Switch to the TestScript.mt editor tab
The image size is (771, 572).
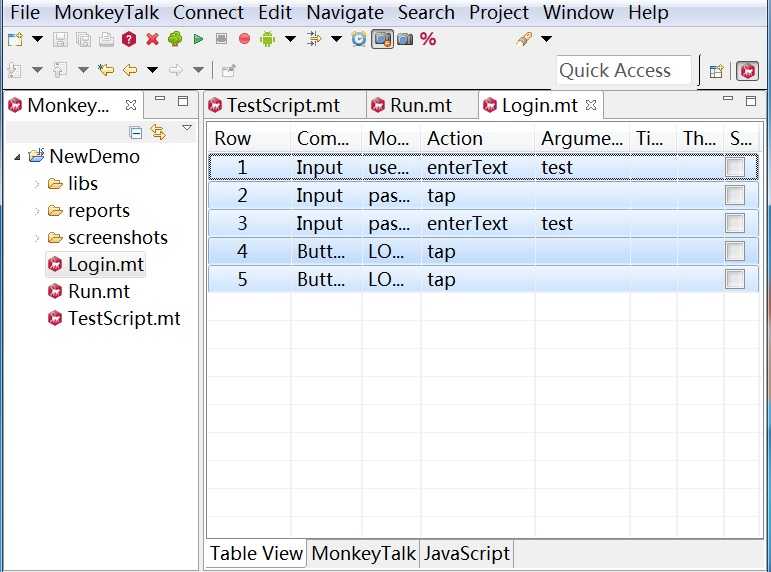[283, 105]
